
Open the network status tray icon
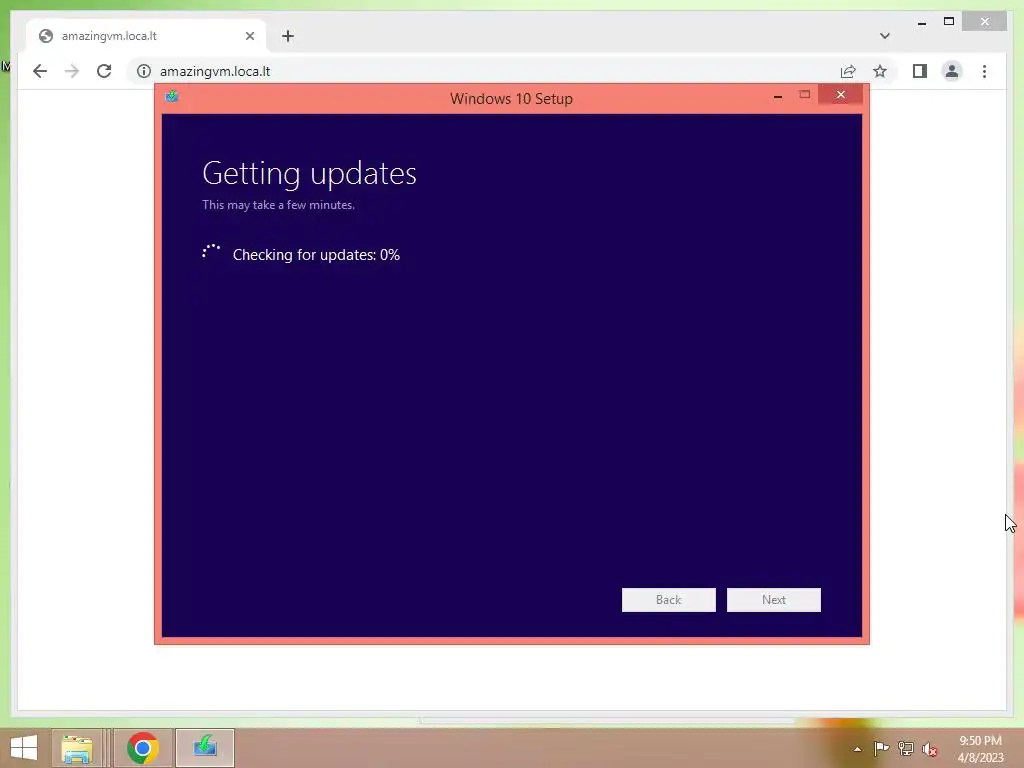[906, 748]
